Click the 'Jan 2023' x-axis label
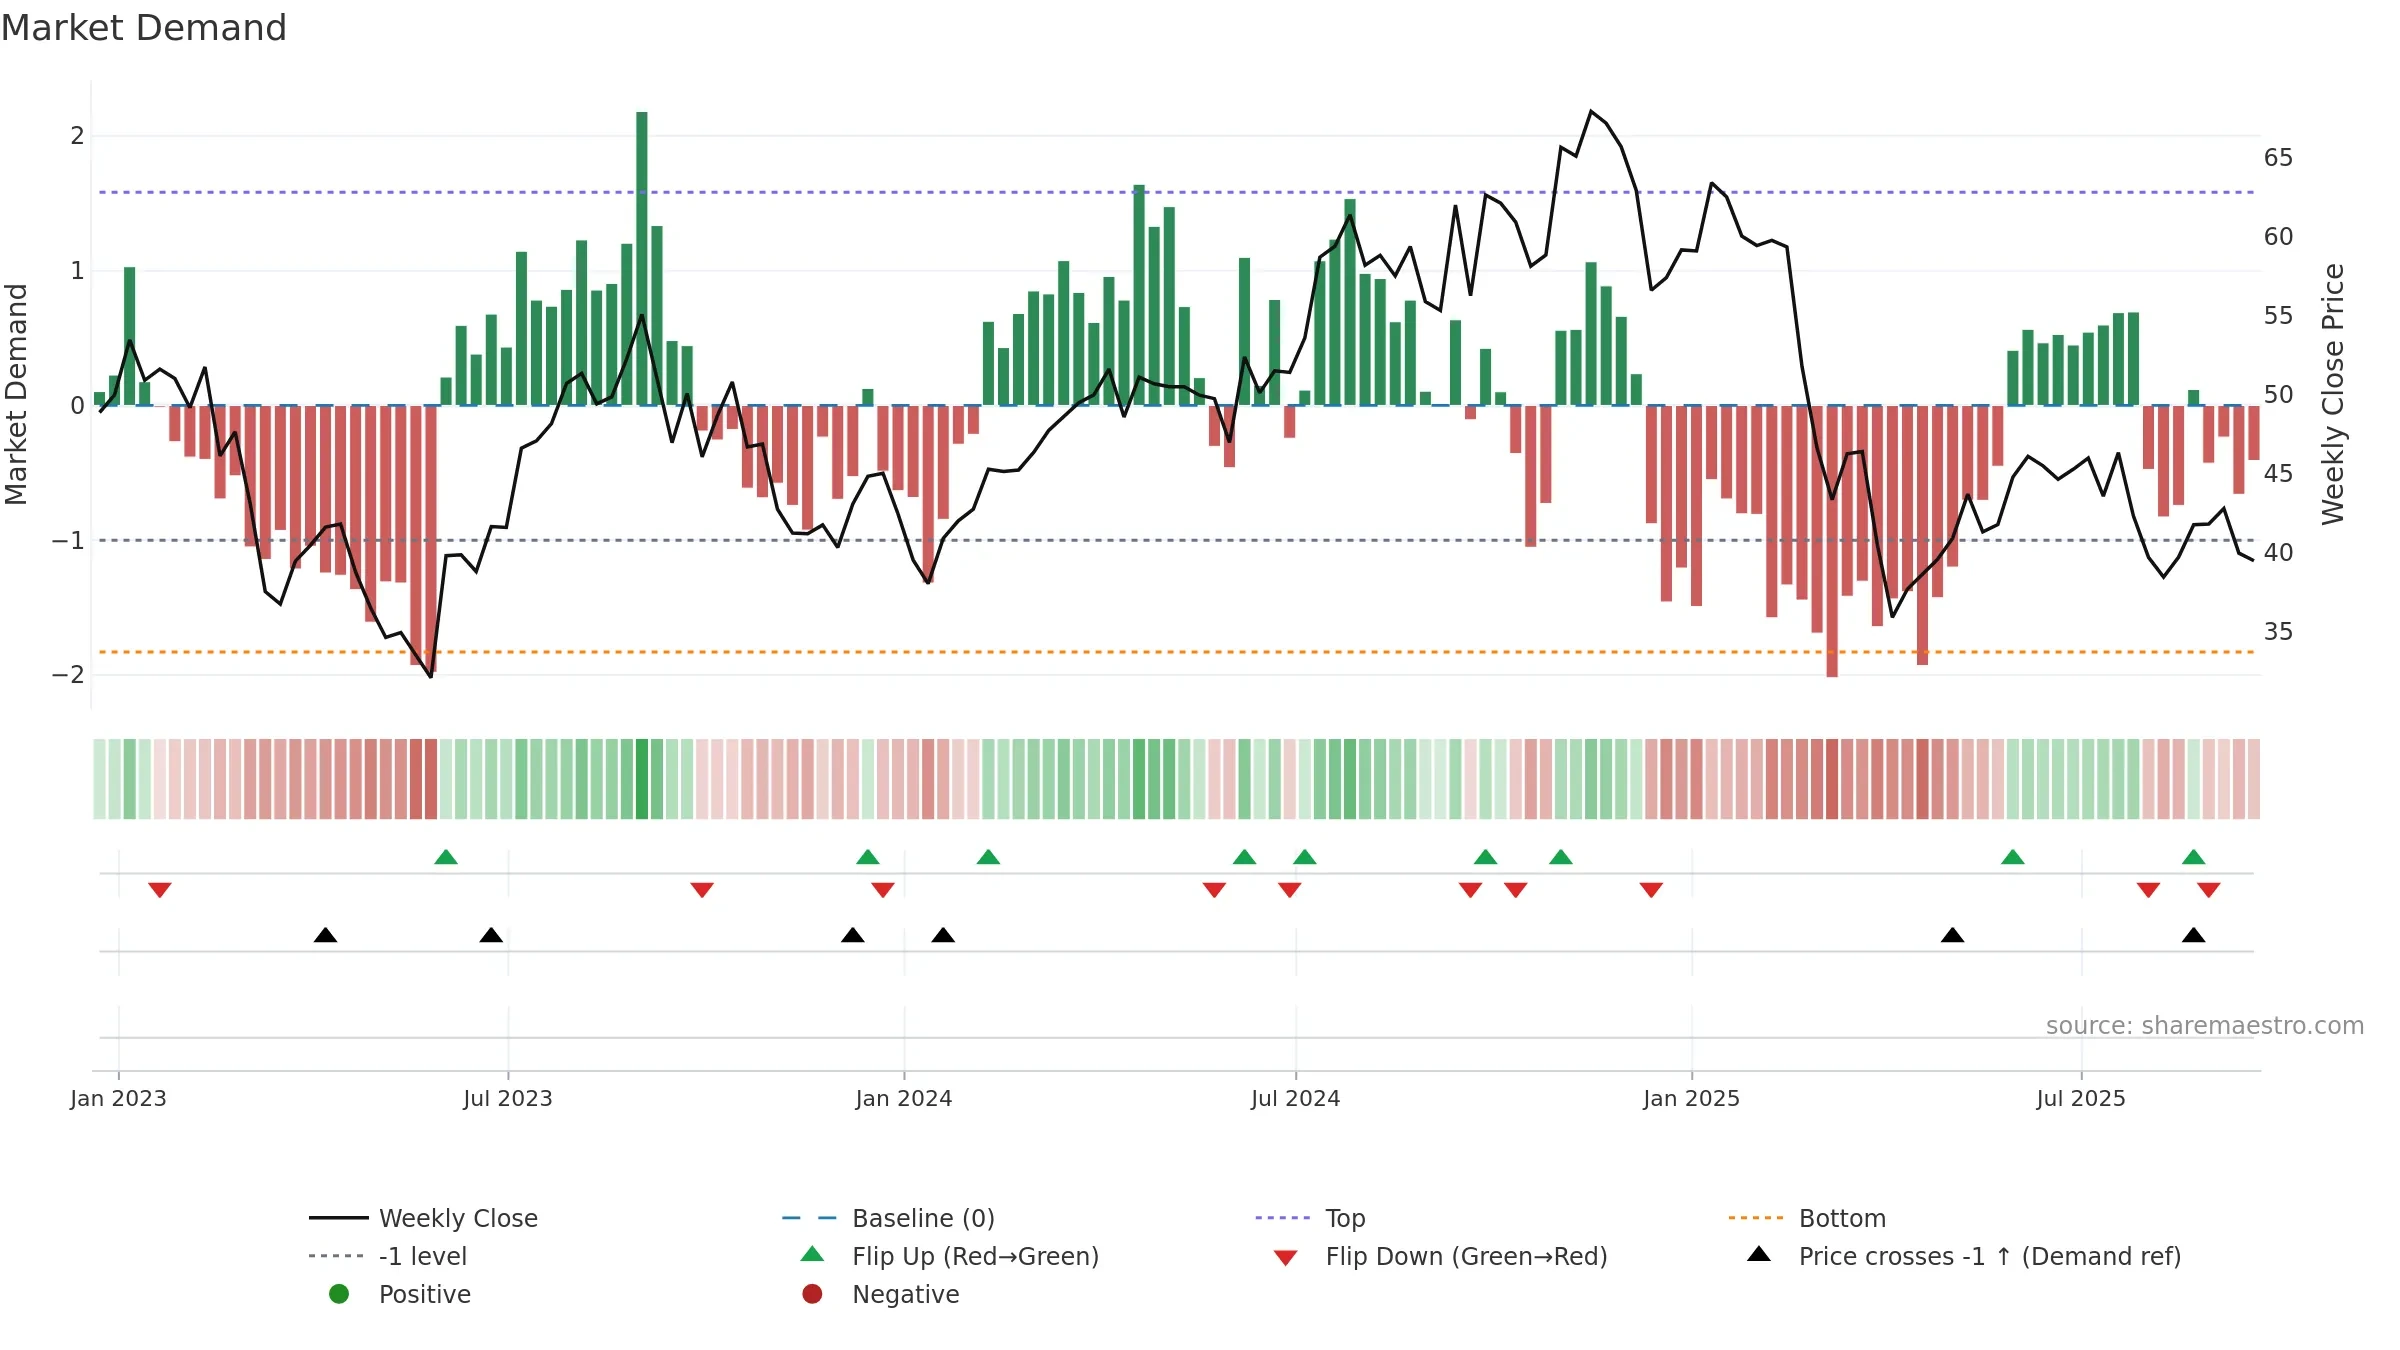This screenshot has height=1350, width=2400. 118,1098
